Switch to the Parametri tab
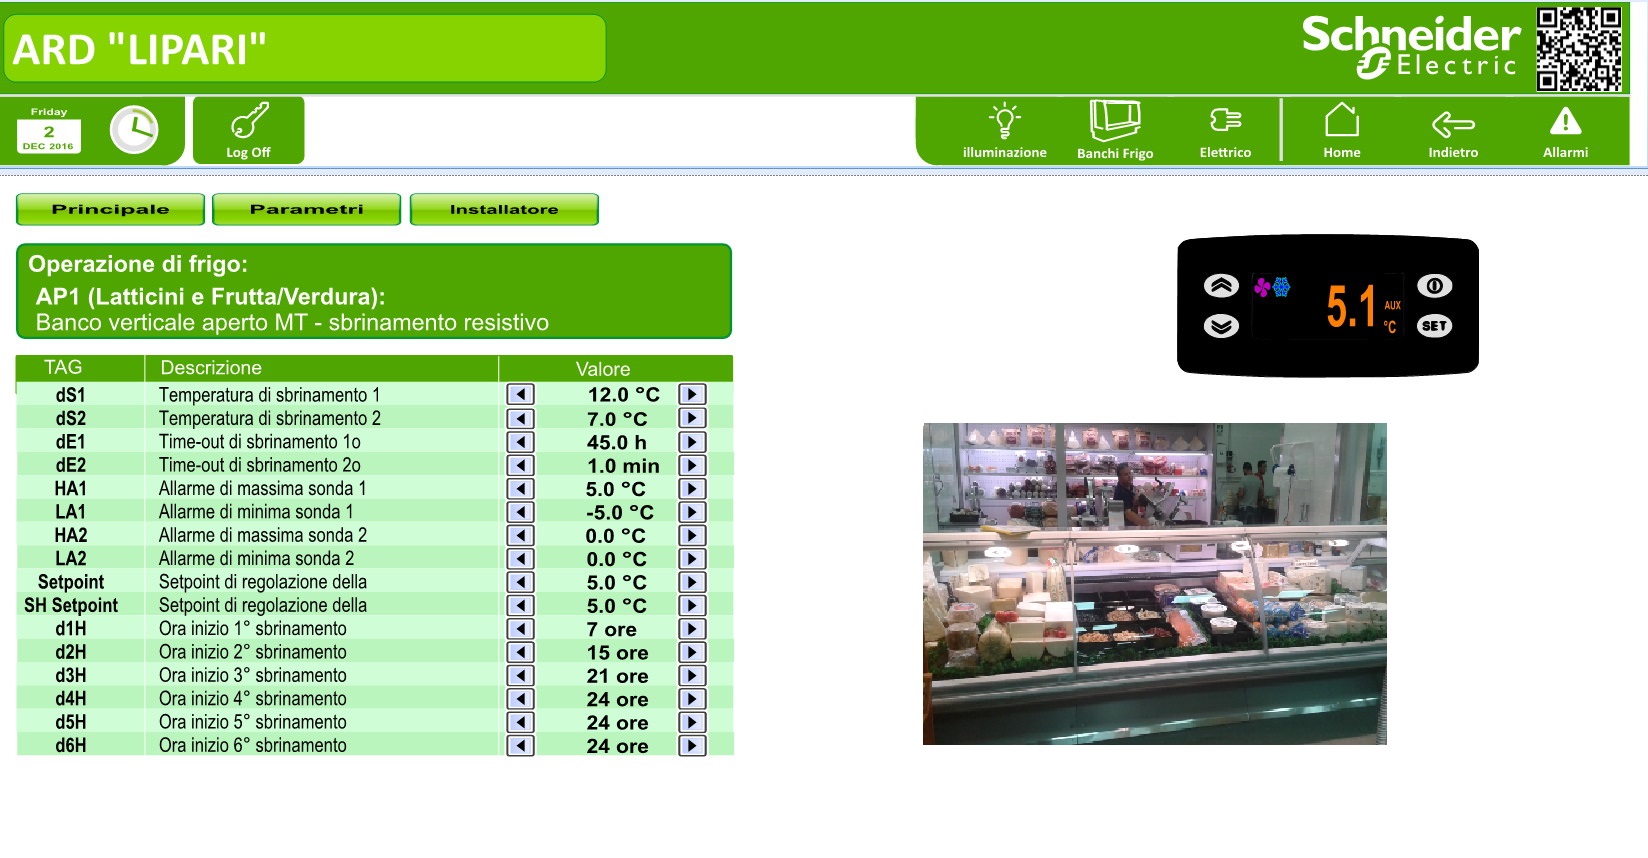 pos(306,209)
